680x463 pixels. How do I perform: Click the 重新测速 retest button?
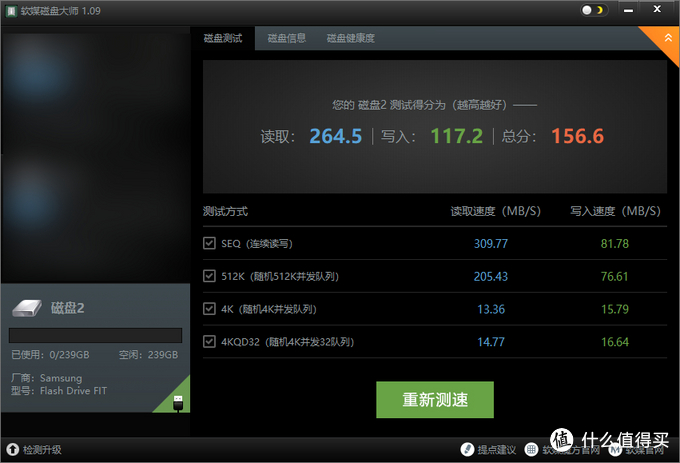click(x=435, y=400)
